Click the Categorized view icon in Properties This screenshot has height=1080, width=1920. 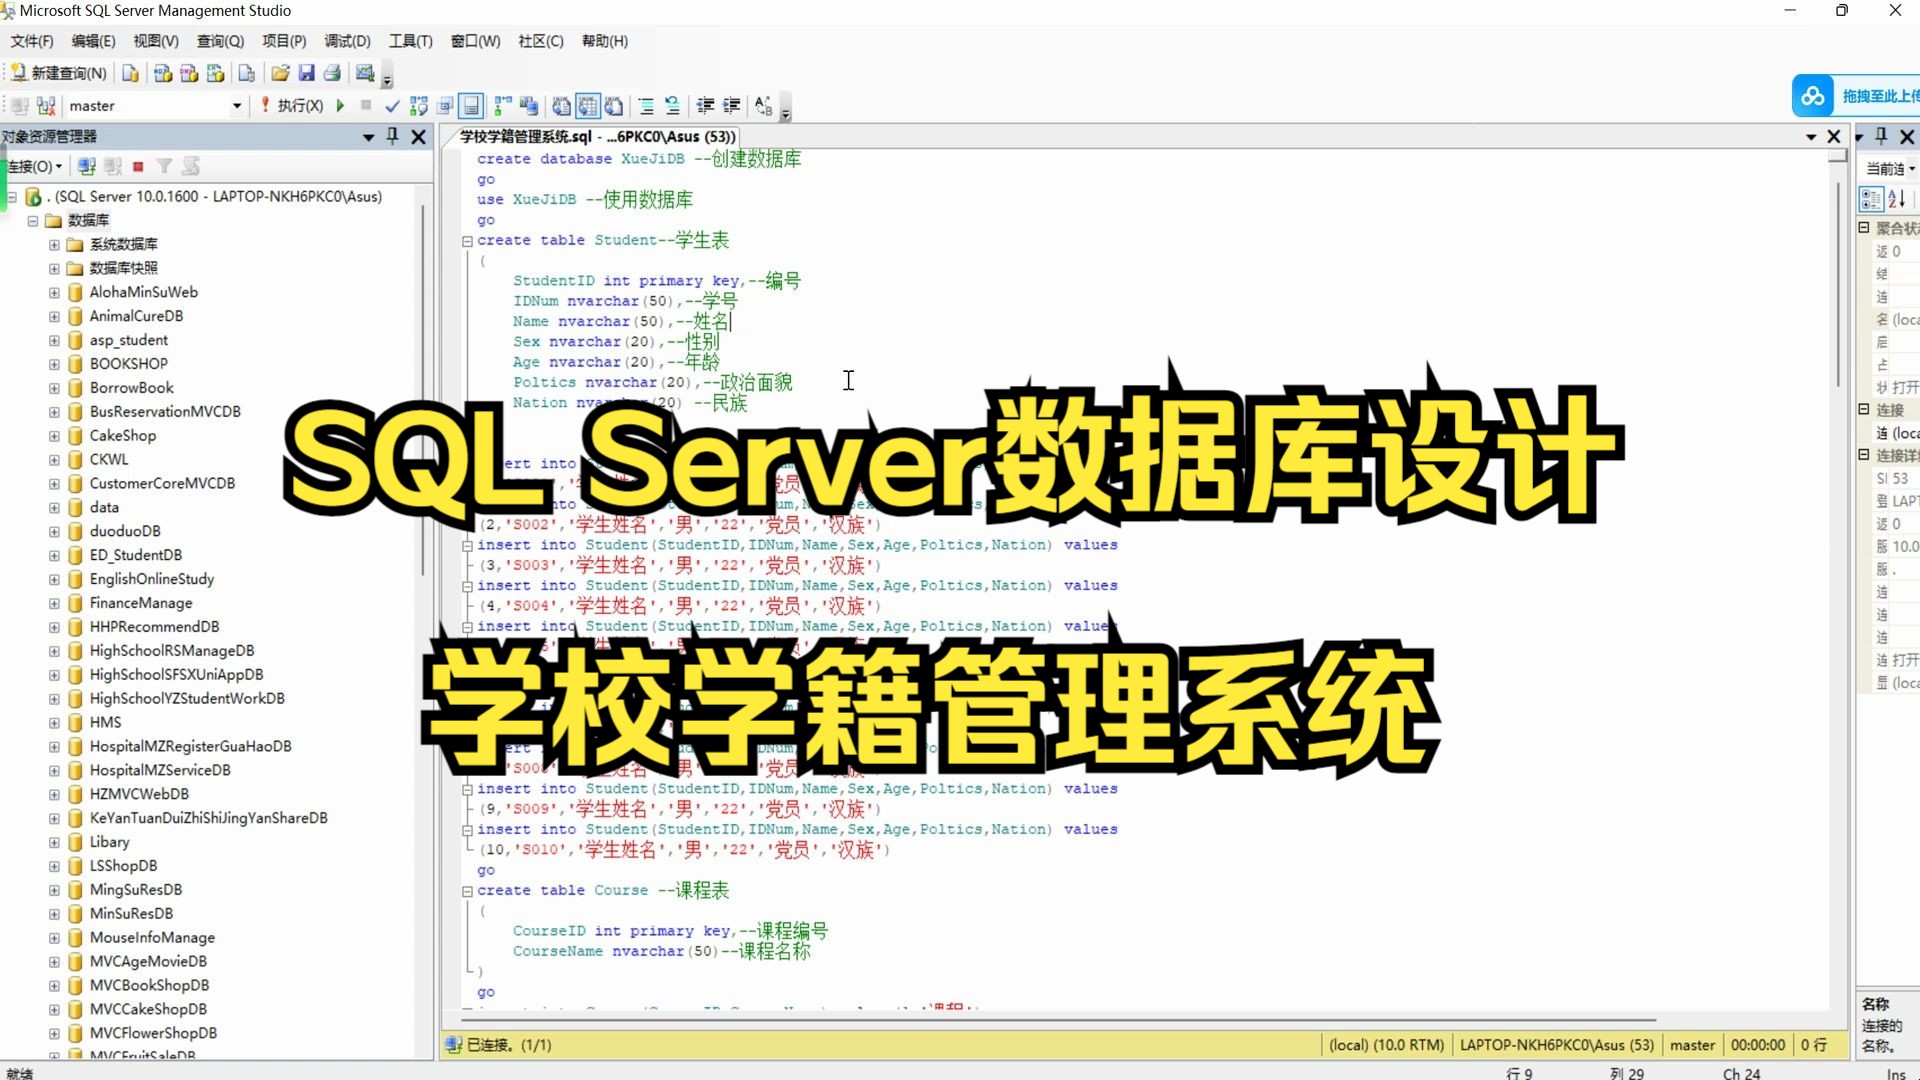click(1870, 198)
